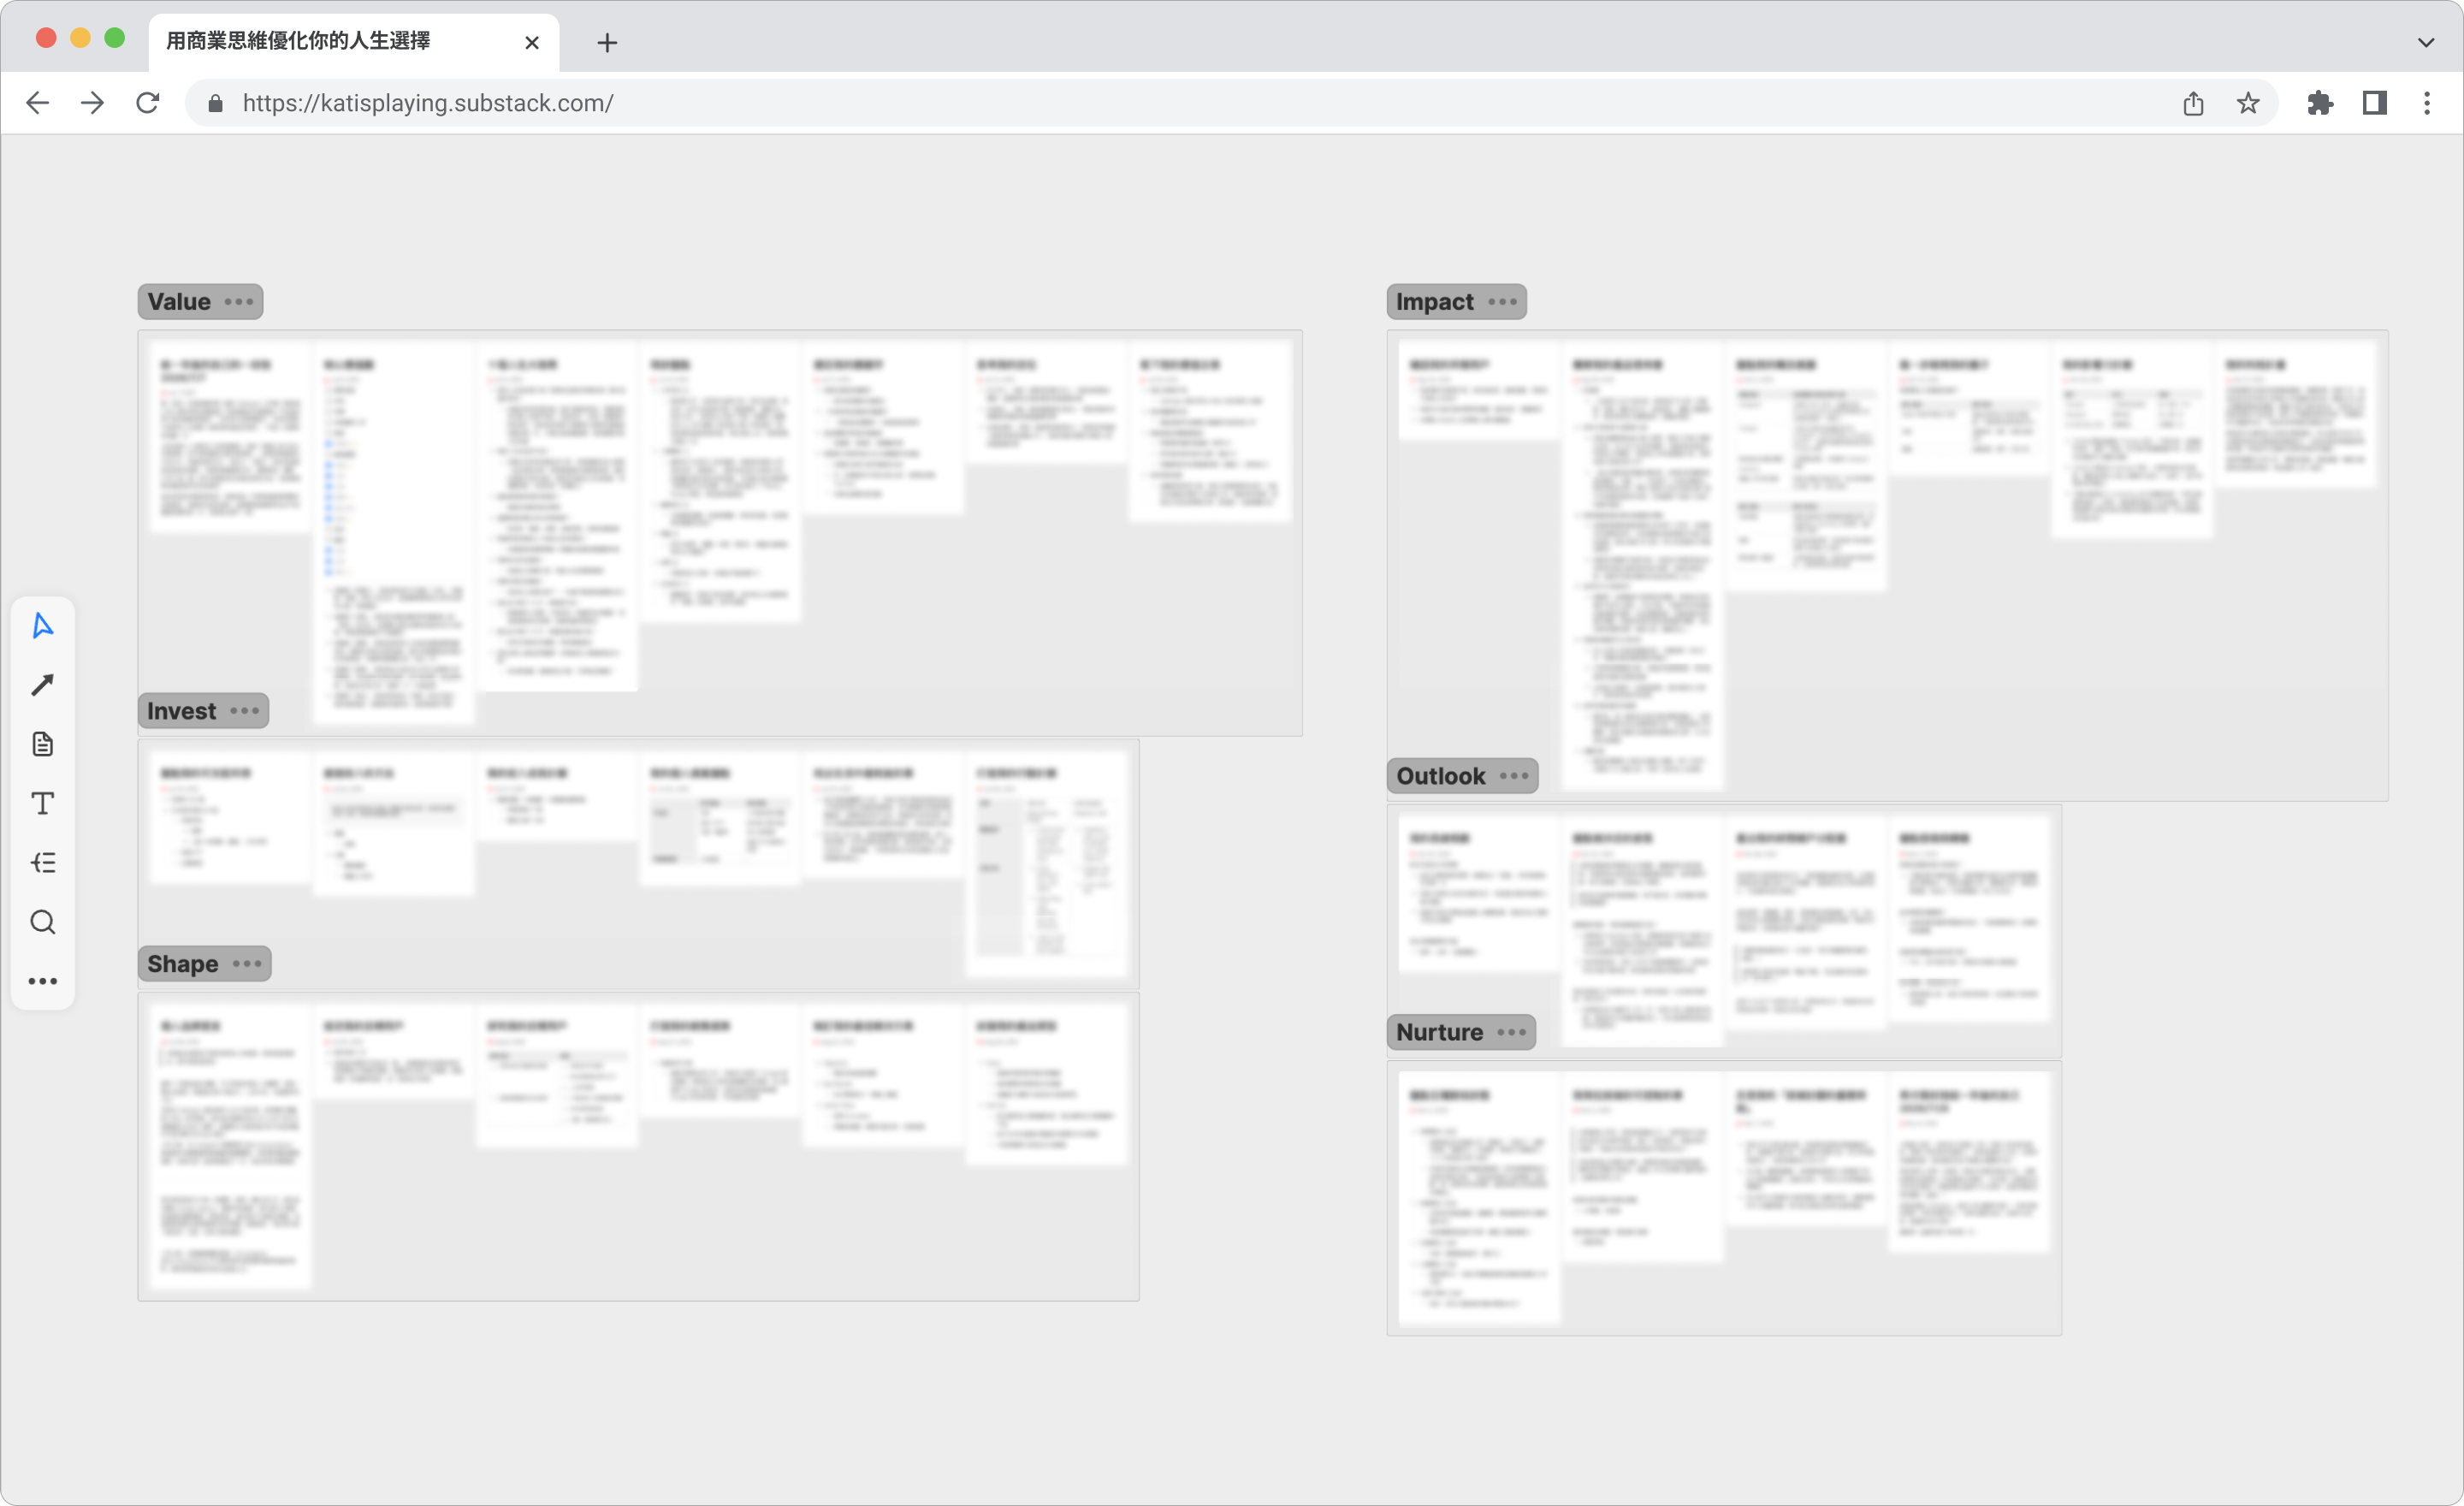Select the pen drawing tool
The width and height of the screenshot is (2464, 1506).
[x=42, y=685]
